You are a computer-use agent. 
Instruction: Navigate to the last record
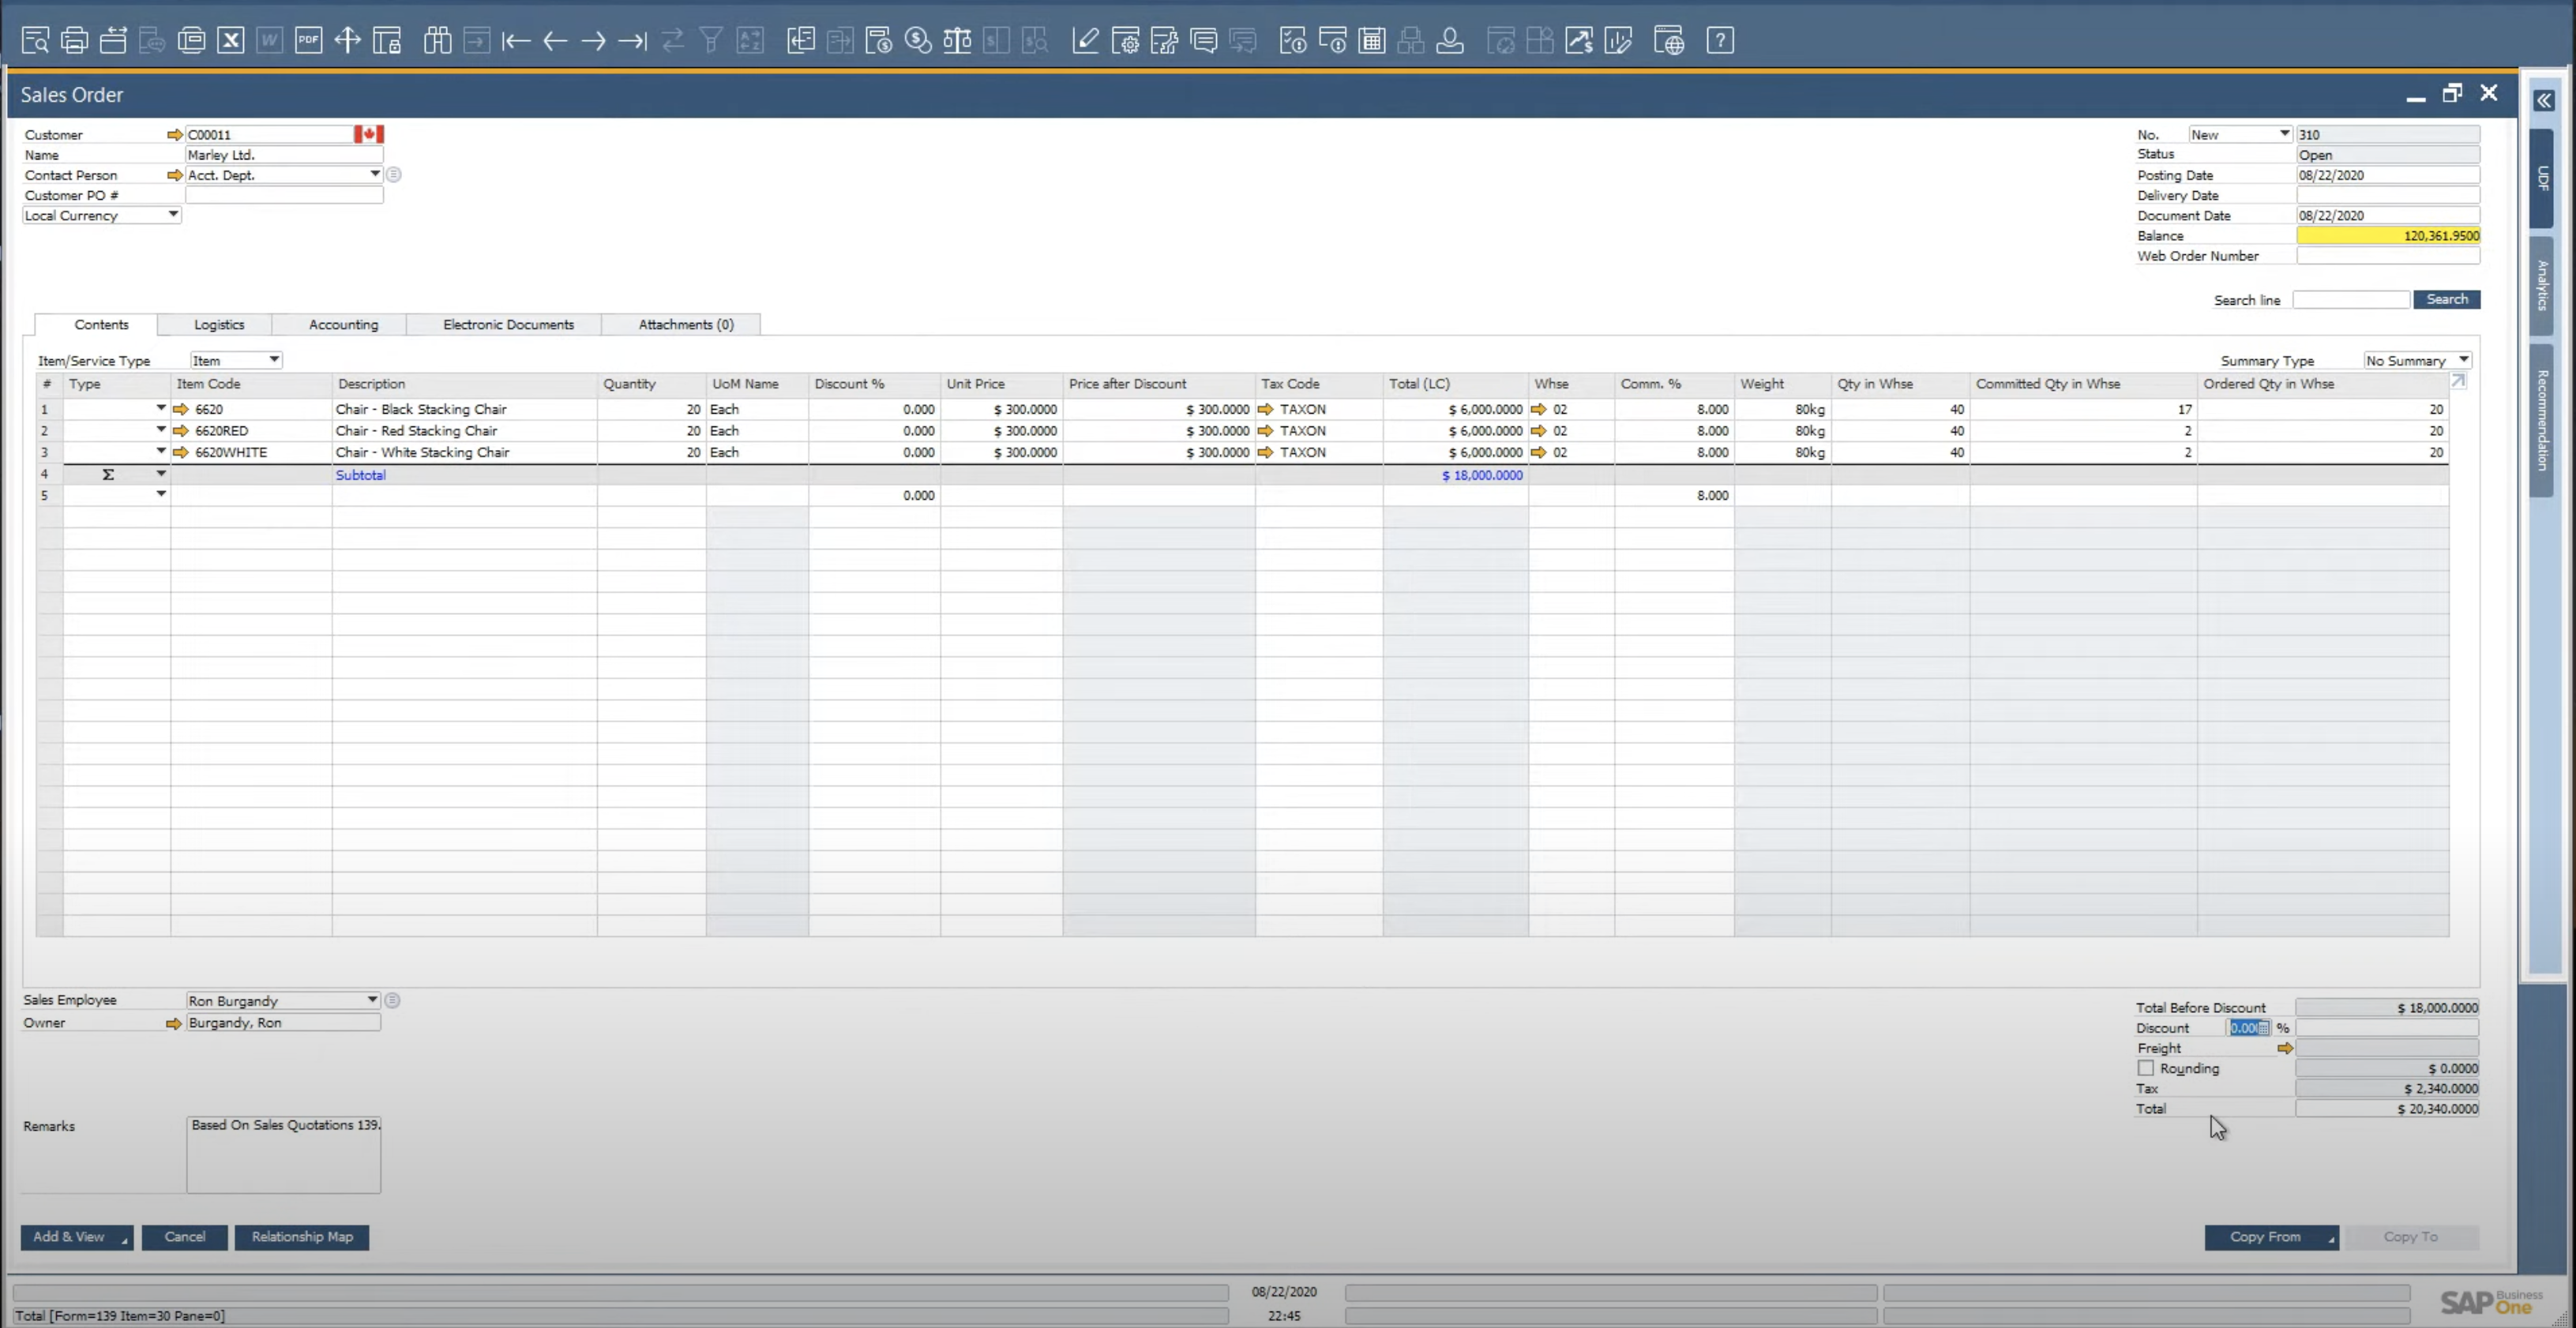[x=632, y=40]
